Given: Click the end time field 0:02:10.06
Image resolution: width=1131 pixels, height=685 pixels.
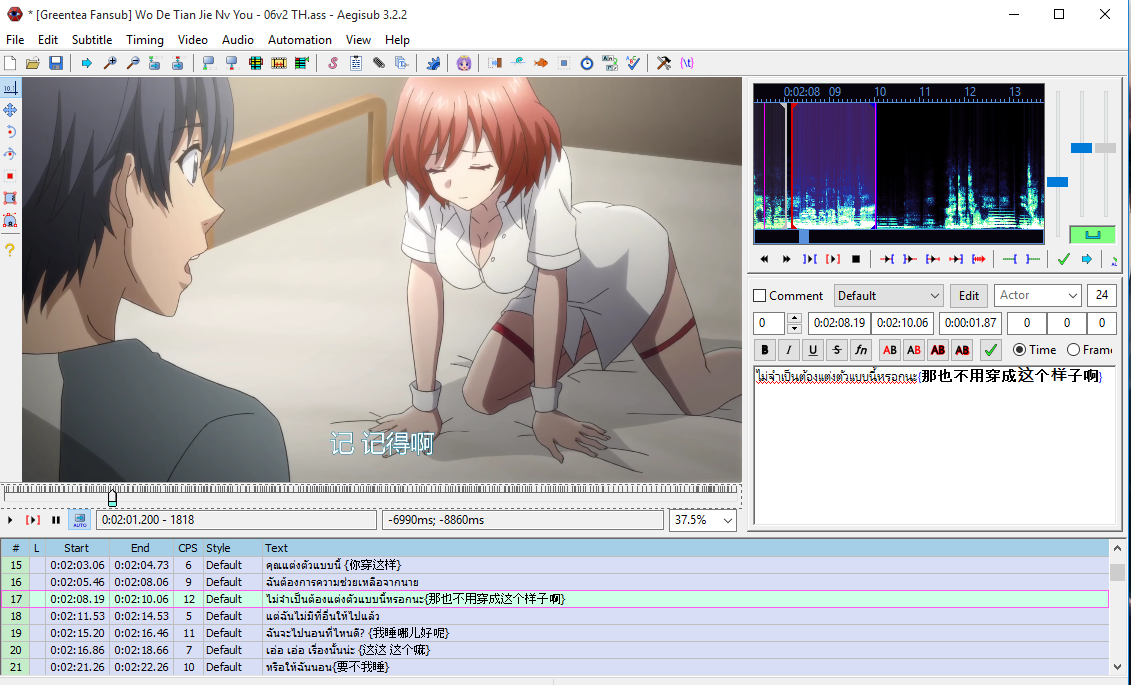Looking at the screenshot, I should click(x=902, y=323).
